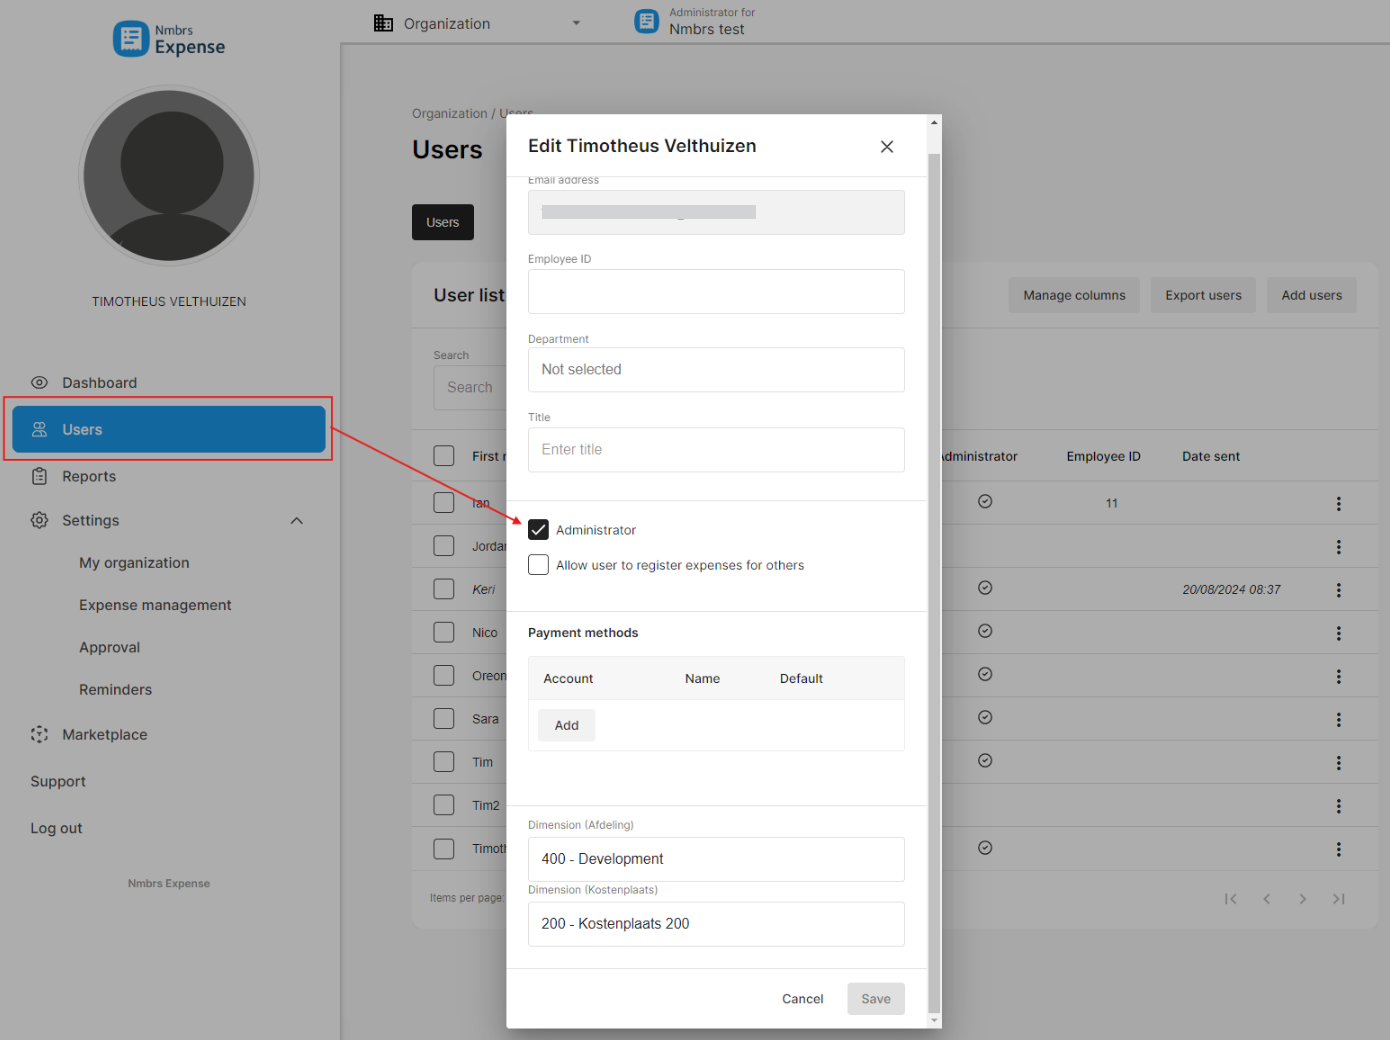Open the Department dropdown
This screenshot has height=1040, width=1390.
coord(716,370)
